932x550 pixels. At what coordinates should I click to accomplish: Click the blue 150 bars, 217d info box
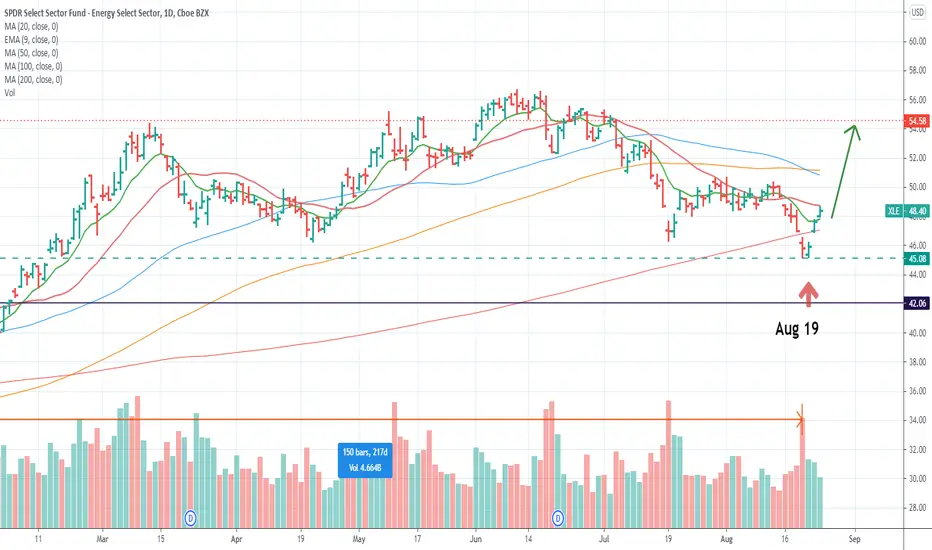click(365, 460)
